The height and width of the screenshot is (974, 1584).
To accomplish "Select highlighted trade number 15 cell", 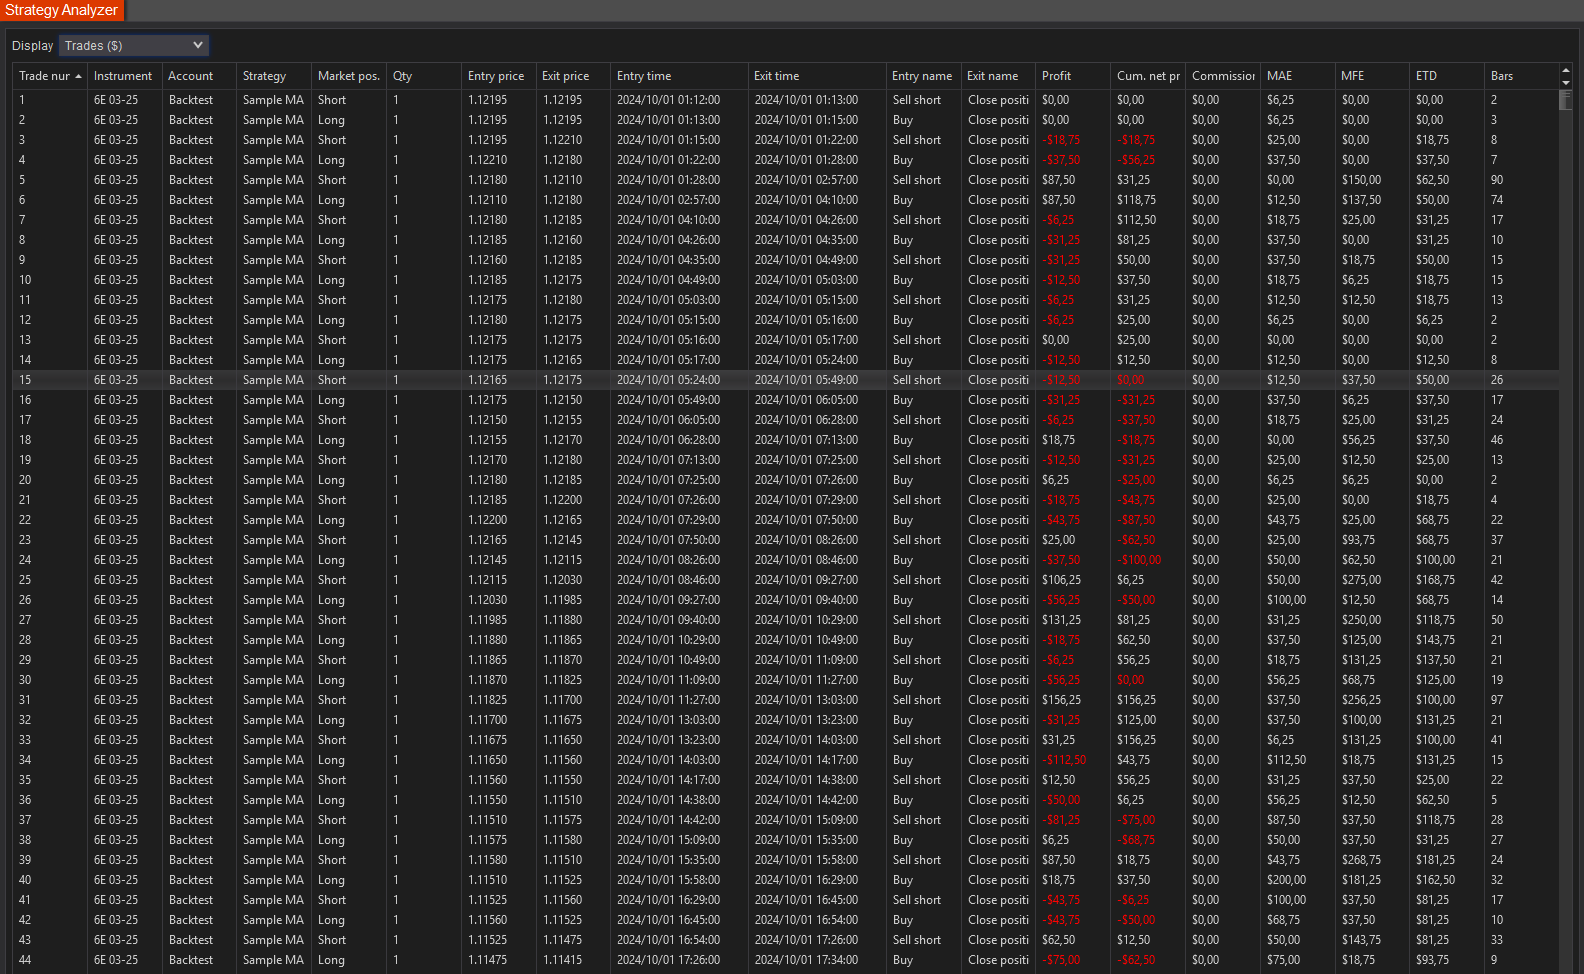I will coord(50,380).
